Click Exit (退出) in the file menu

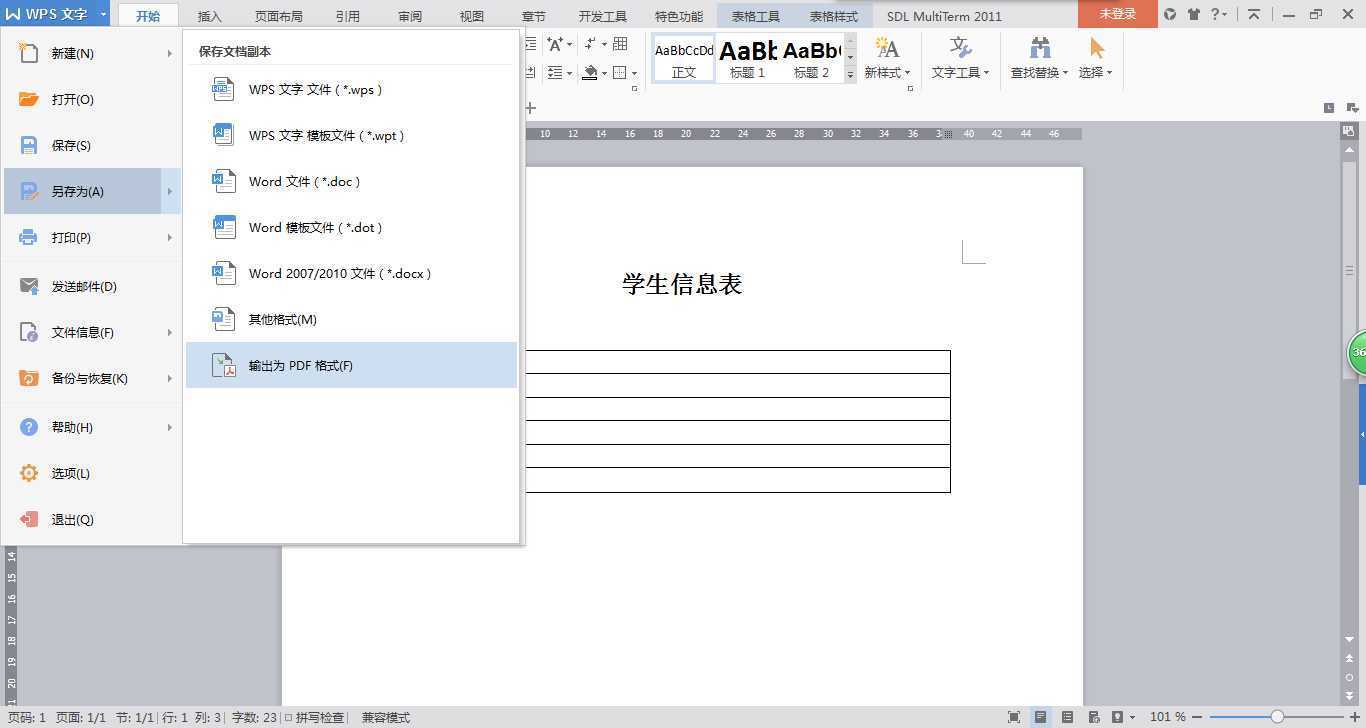click(92, 519)
